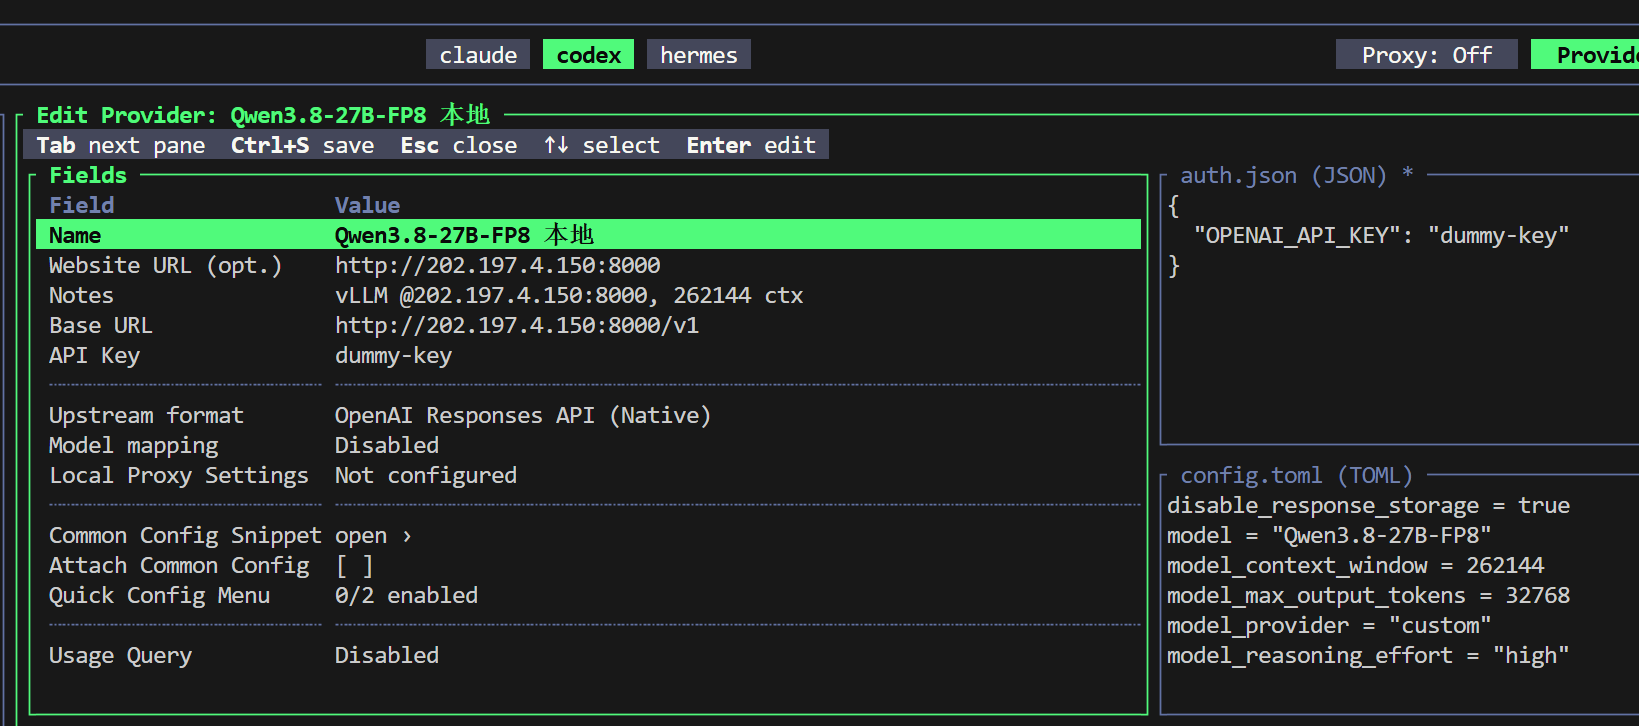Click the Notes field row
Viewport: 1639px width, 726px height.
point(589,295)
